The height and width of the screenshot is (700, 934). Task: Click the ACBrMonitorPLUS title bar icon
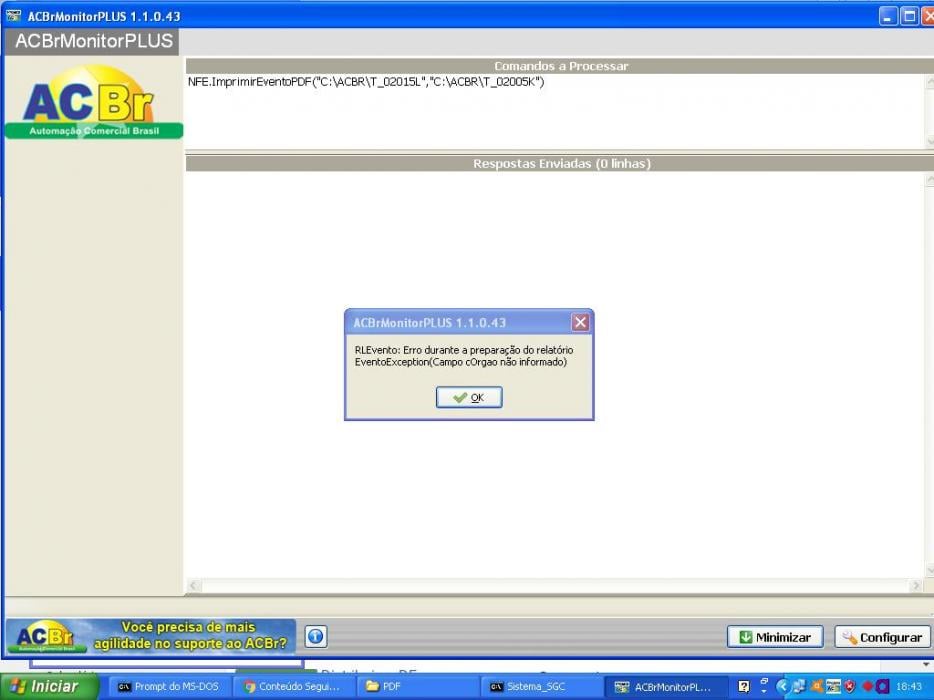click(x=13, y=15)
